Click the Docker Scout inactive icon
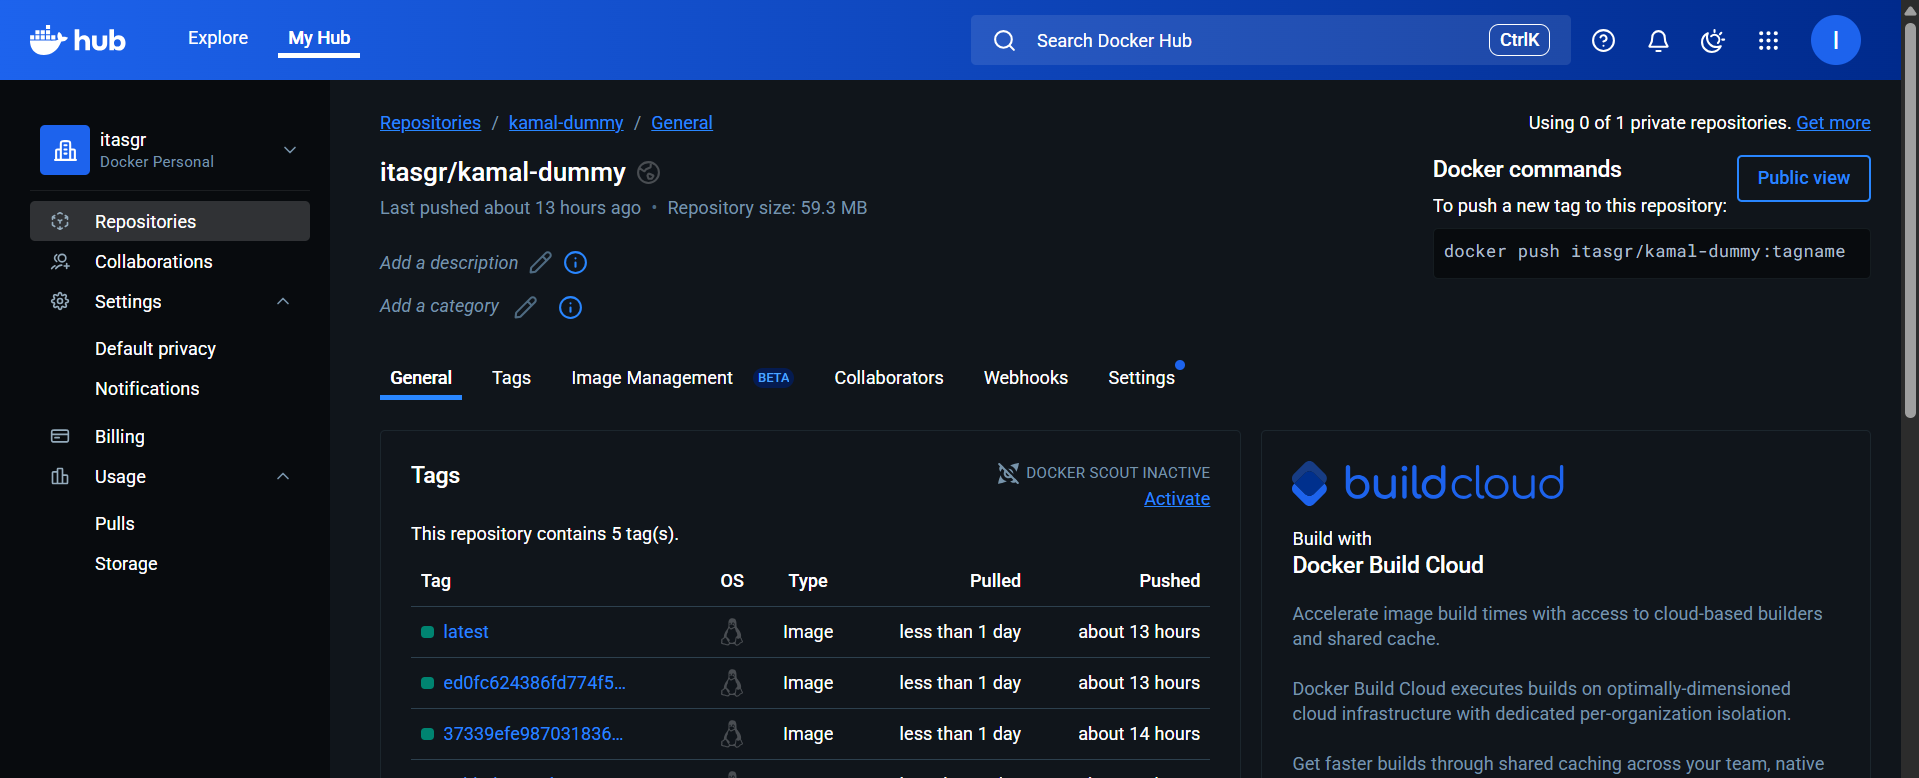Screen dimensions: 1919x778 click(x=1008, y=473)
